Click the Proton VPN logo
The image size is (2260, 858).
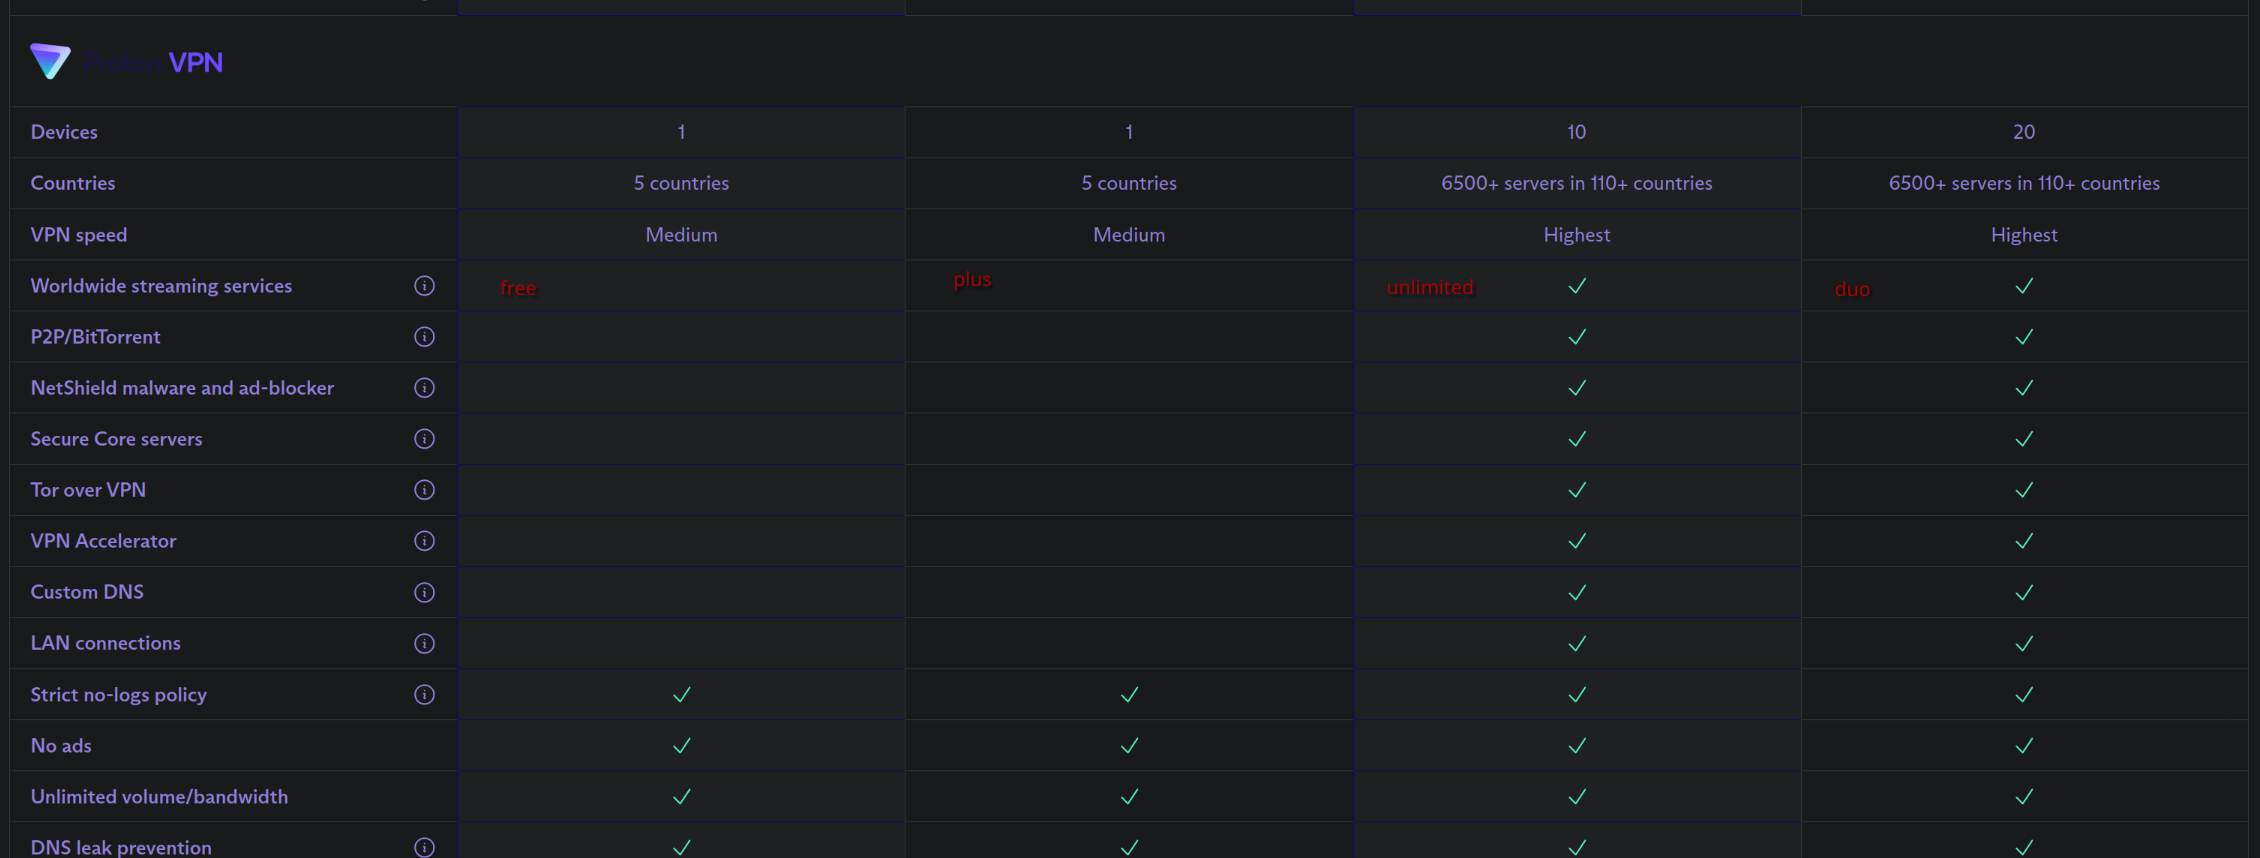[126, 62]
